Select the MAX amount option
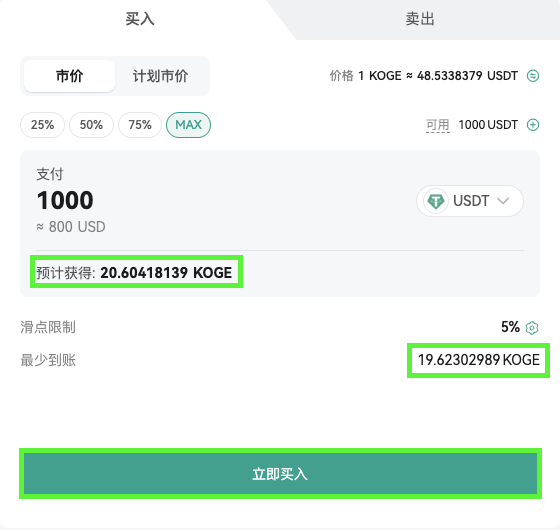Screen dimensions: 560x530 [x=188, y=125]
